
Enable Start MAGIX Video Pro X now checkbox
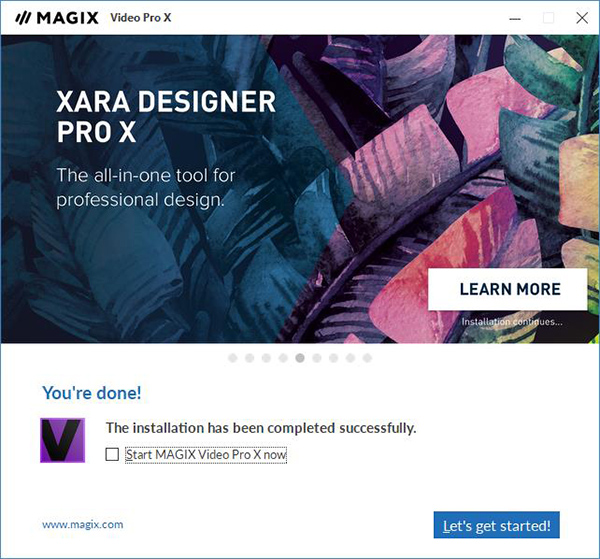pyautogui.click(x=112, y=455)
